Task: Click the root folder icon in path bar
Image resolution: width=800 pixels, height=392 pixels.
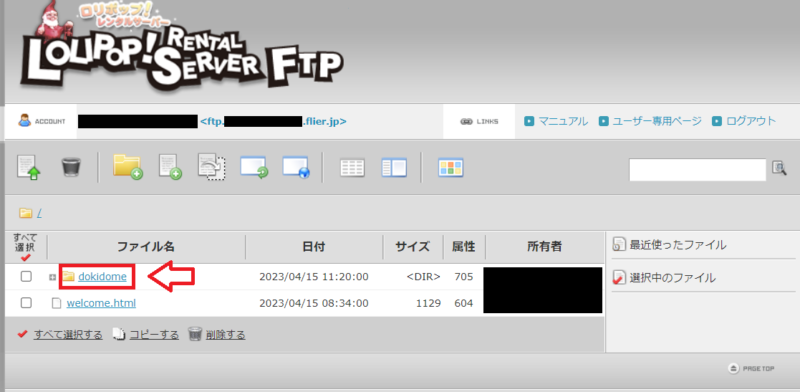Action: [25, 213]
